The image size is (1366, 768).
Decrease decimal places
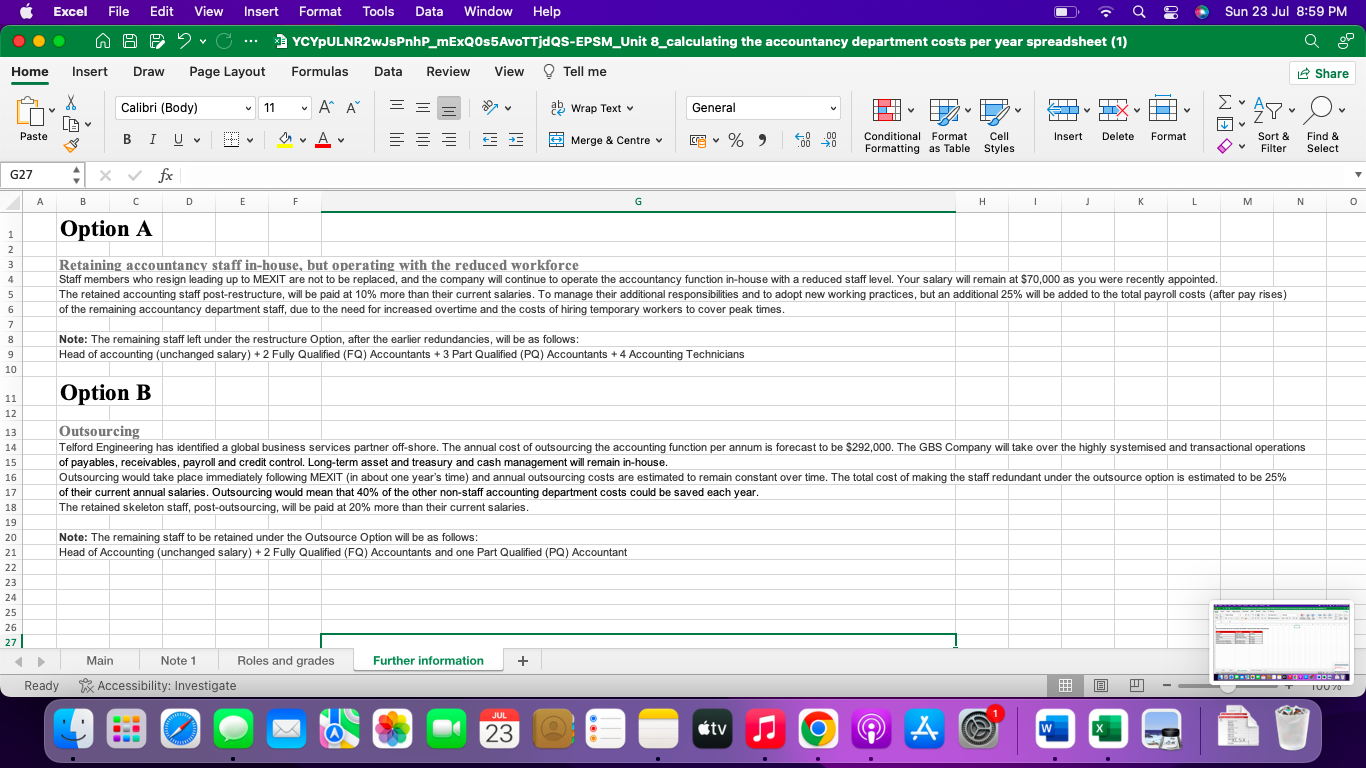pos(828,141)
